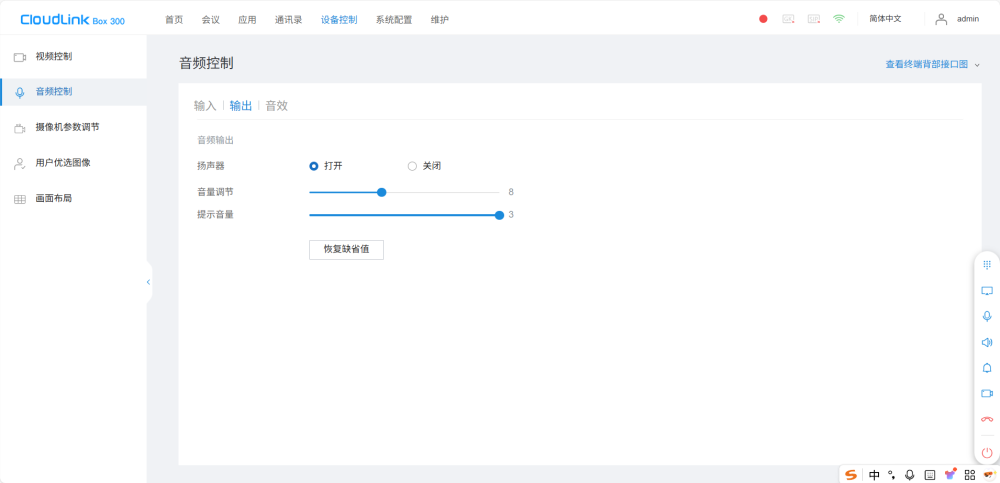Click the green Wi-Fi status icon

pos(839,19)
